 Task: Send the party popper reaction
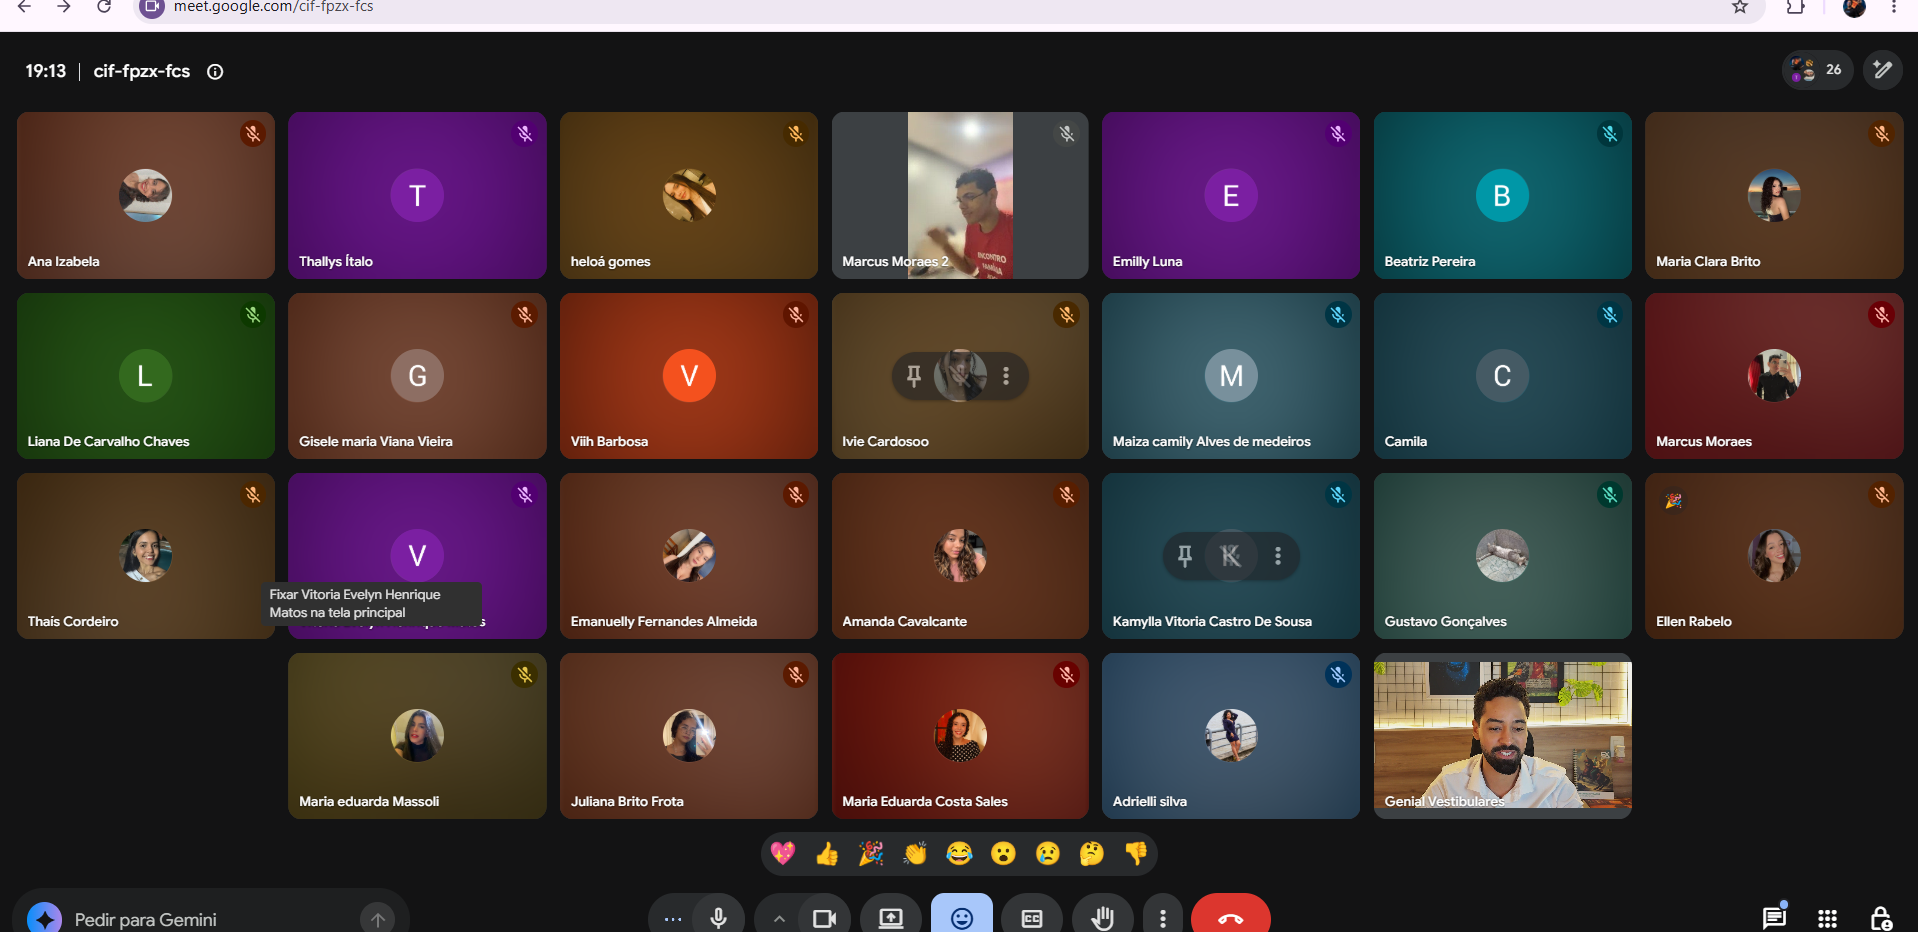point(871,853)
